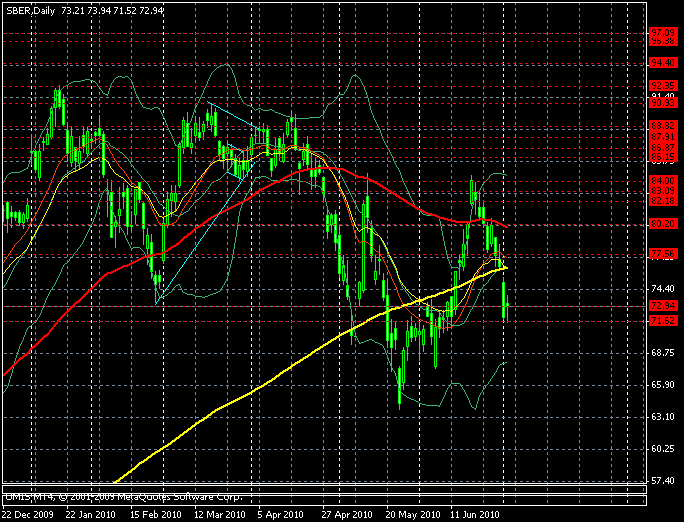The height and width of the screenshot is (522, 684).
Task: Click the 68.75 price axis value
Action: (x=663, y=353)
